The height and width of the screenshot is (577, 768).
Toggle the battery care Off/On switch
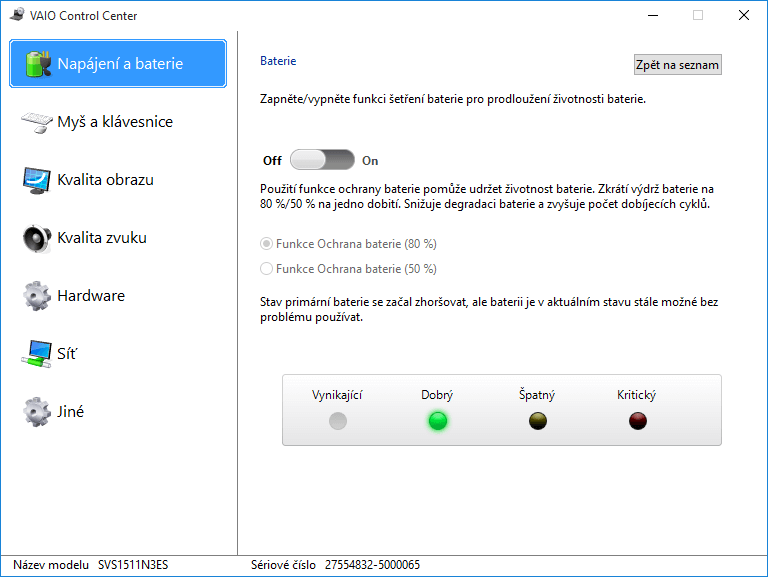322,160
